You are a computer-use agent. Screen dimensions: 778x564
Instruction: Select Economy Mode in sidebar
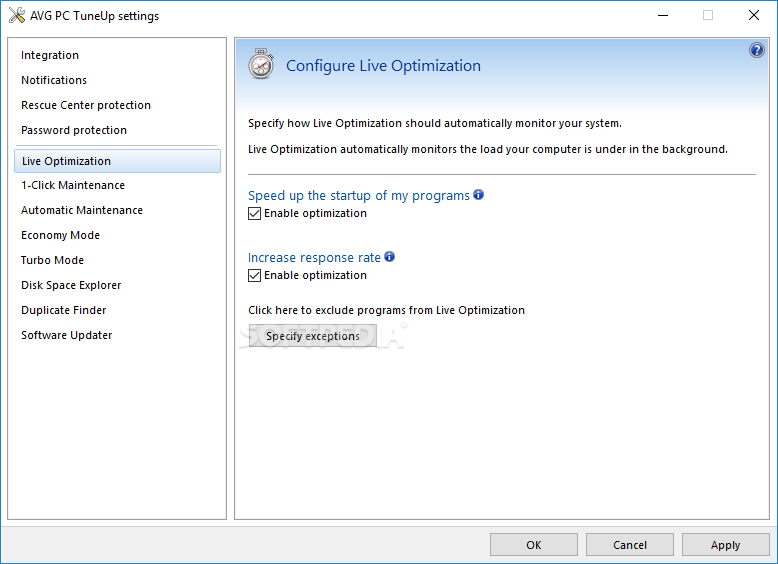[61, 235]
